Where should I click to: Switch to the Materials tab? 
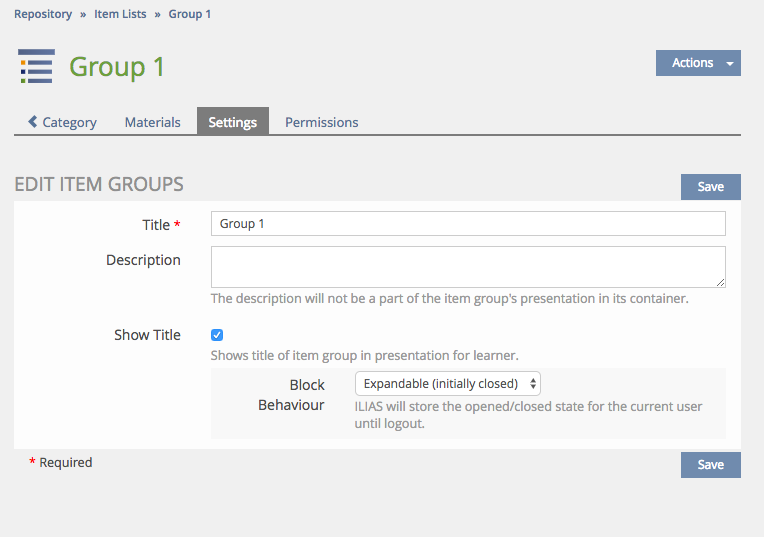click(x=152, y=122)
